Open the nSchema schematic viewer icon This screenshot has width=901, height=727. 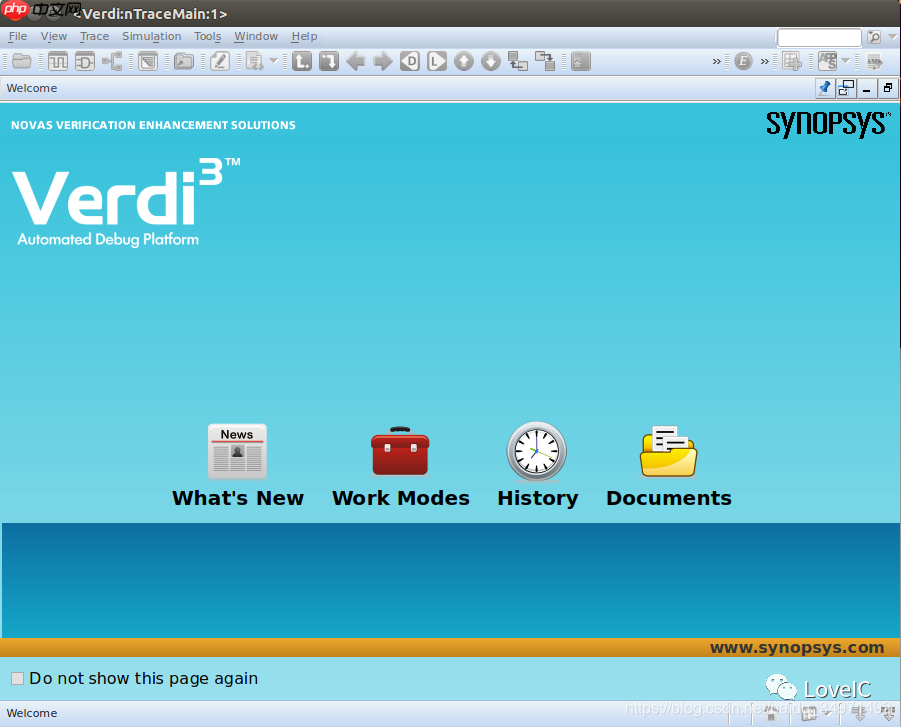(x=85, y=61)
